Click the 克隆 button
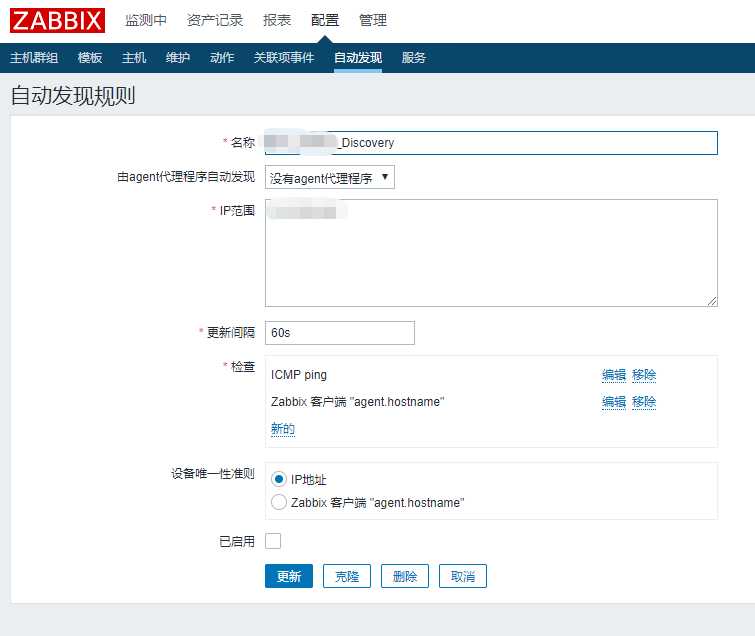 click(347, 576)
